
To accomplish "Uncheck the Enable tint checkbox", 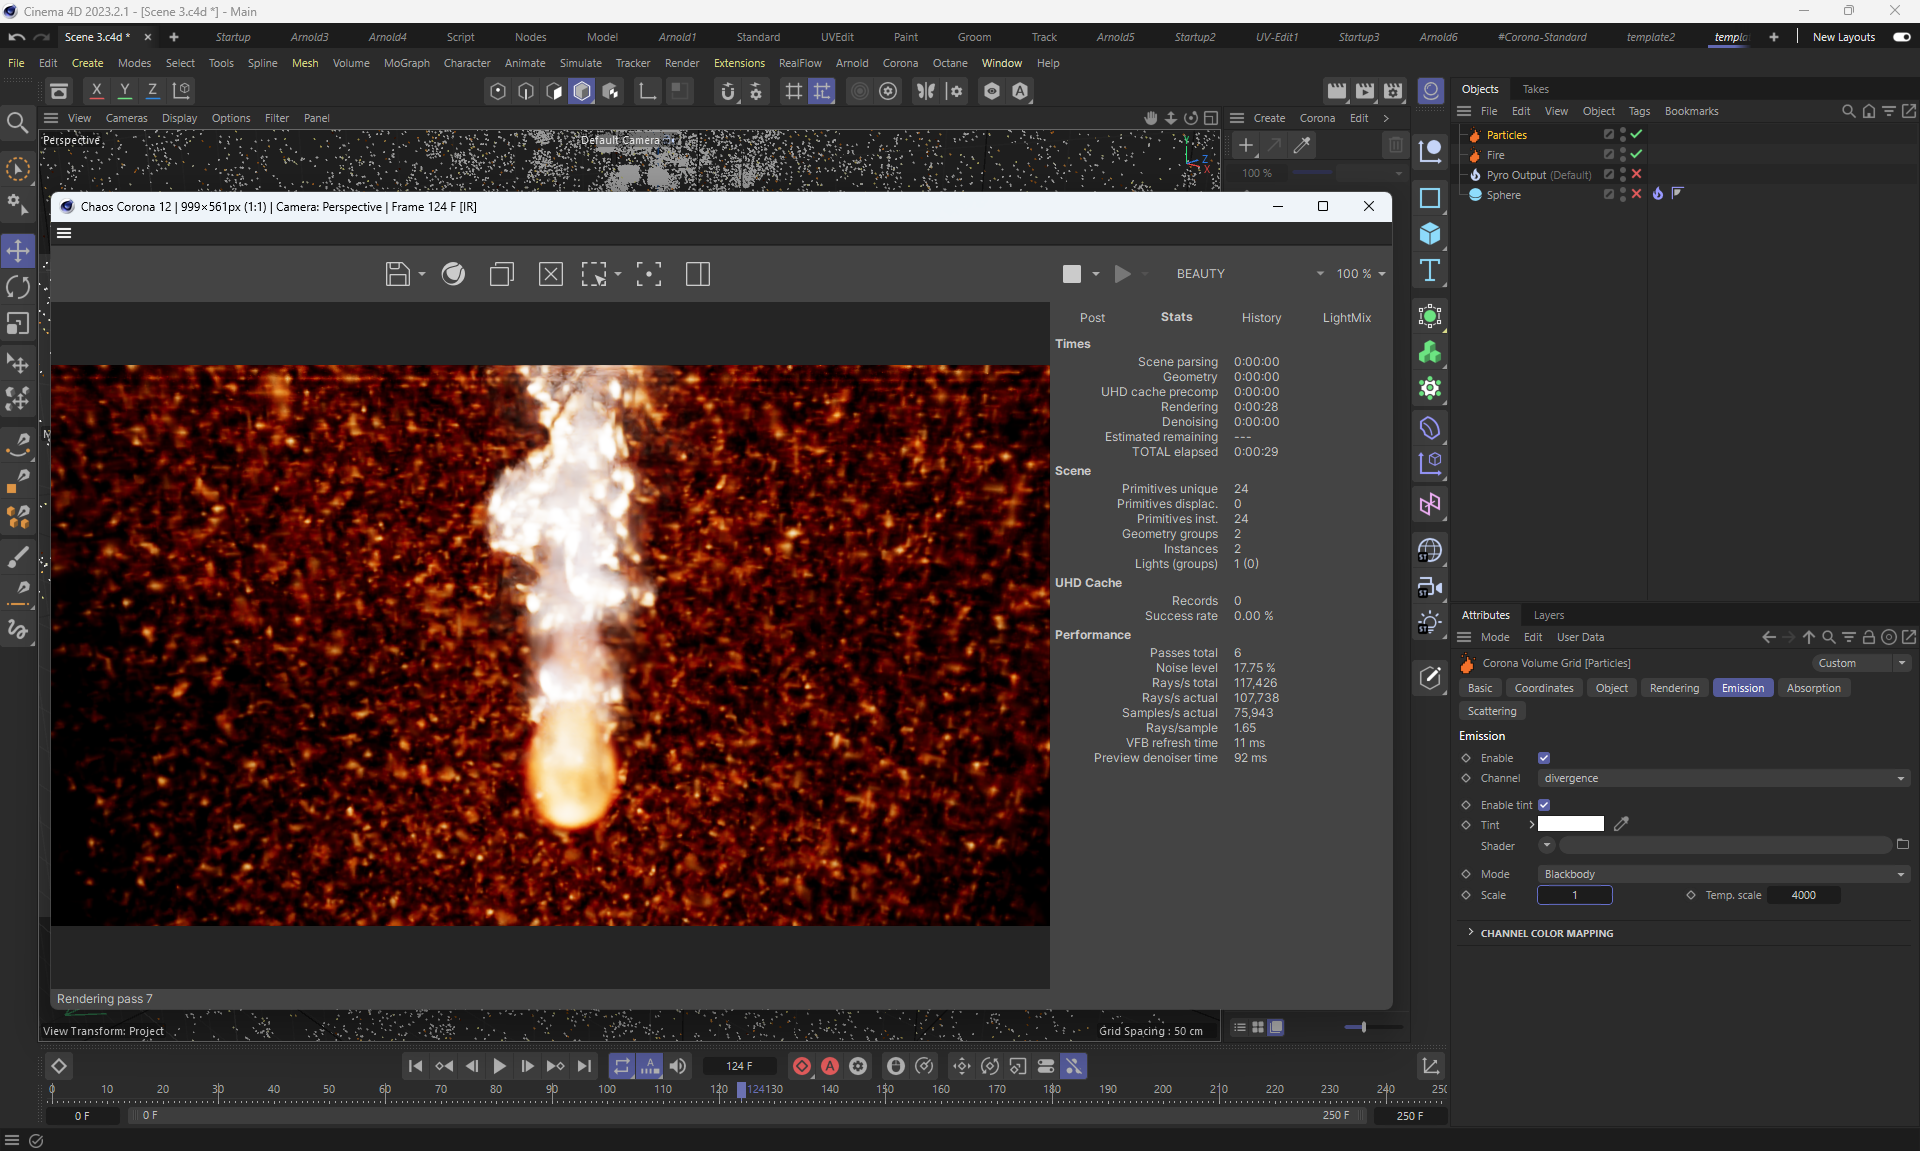I will pyautogui.click(x=1544, y=805).
